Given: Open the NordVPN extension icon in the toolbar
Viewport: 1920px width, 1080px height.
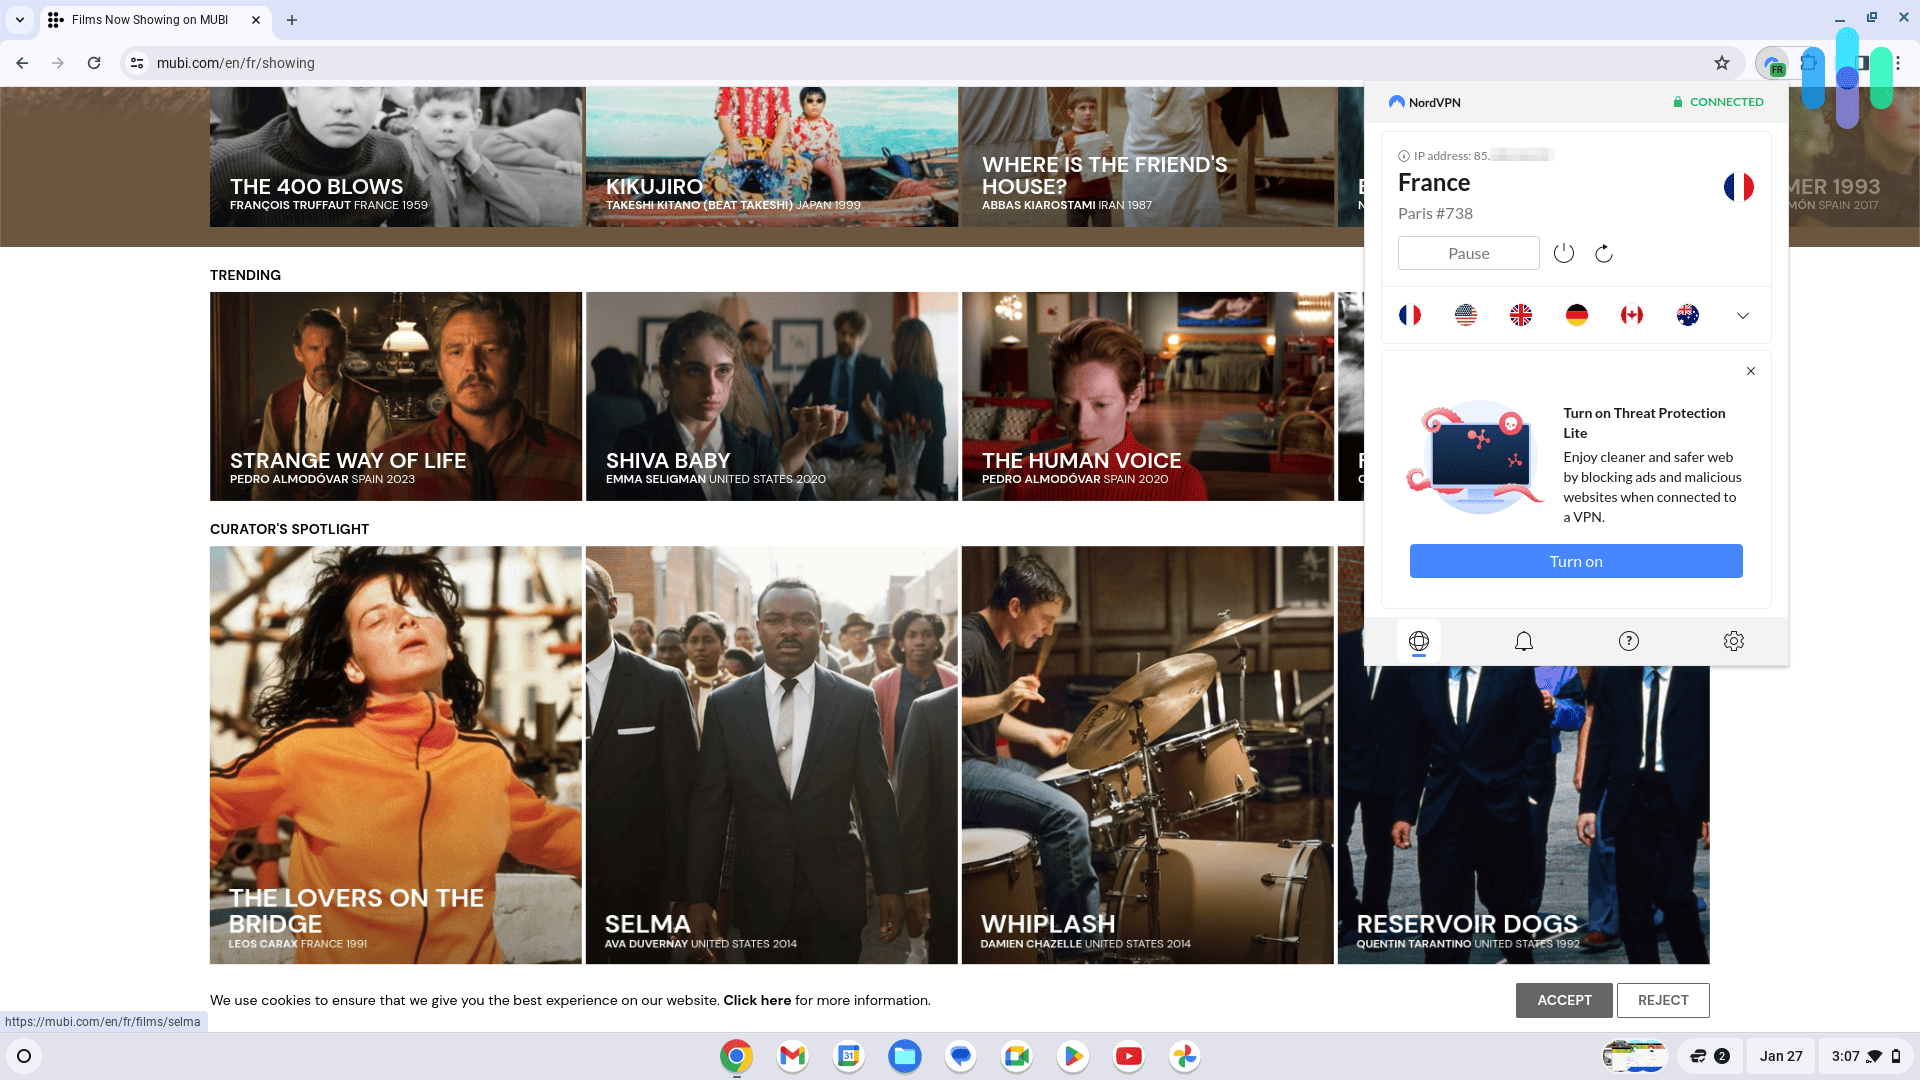Looking at the screenshot, I should [1775, 62].
